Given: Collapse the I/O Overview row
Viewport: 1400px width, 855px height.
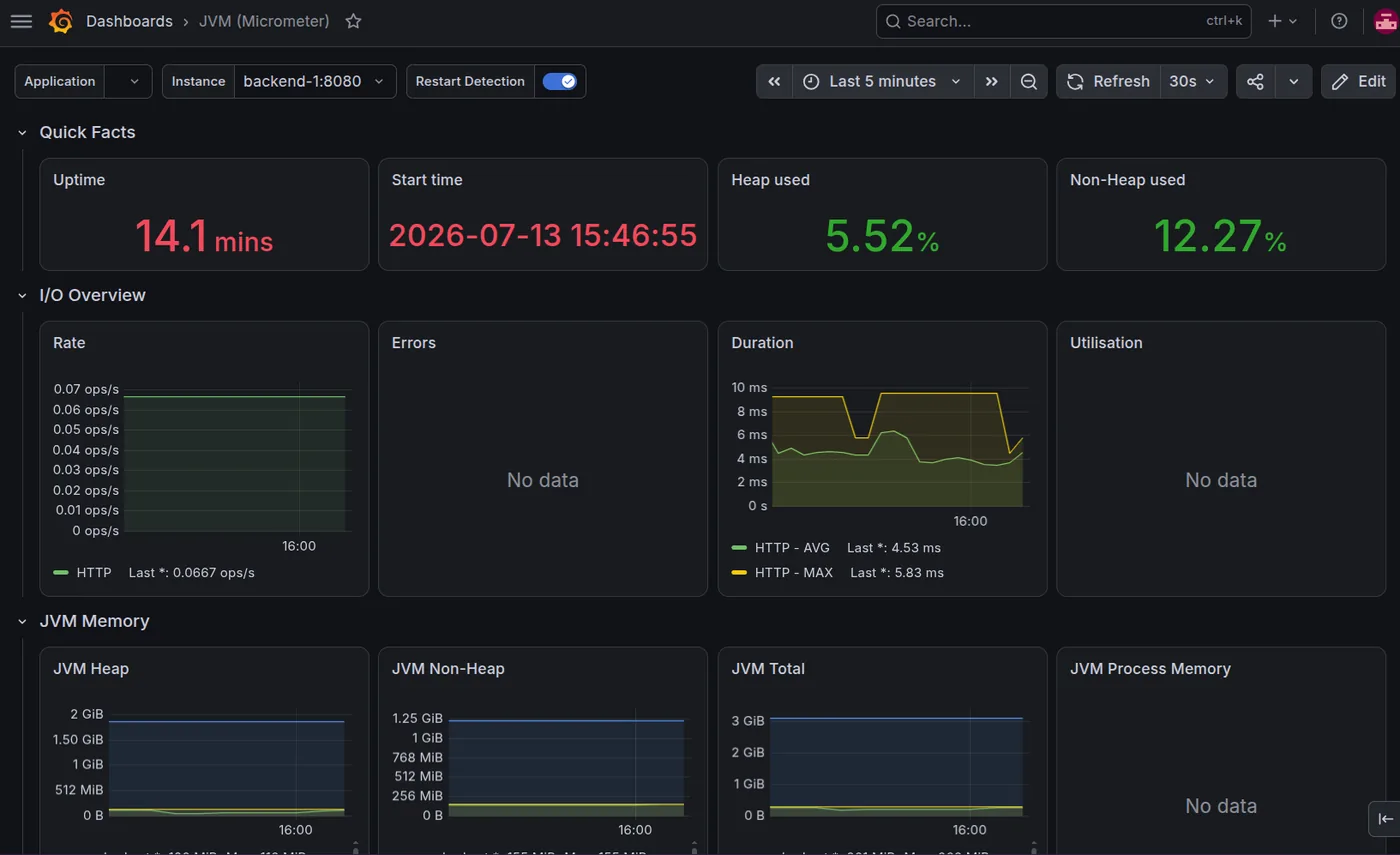Looking at the screenshot, I should (x=22, y=295).
